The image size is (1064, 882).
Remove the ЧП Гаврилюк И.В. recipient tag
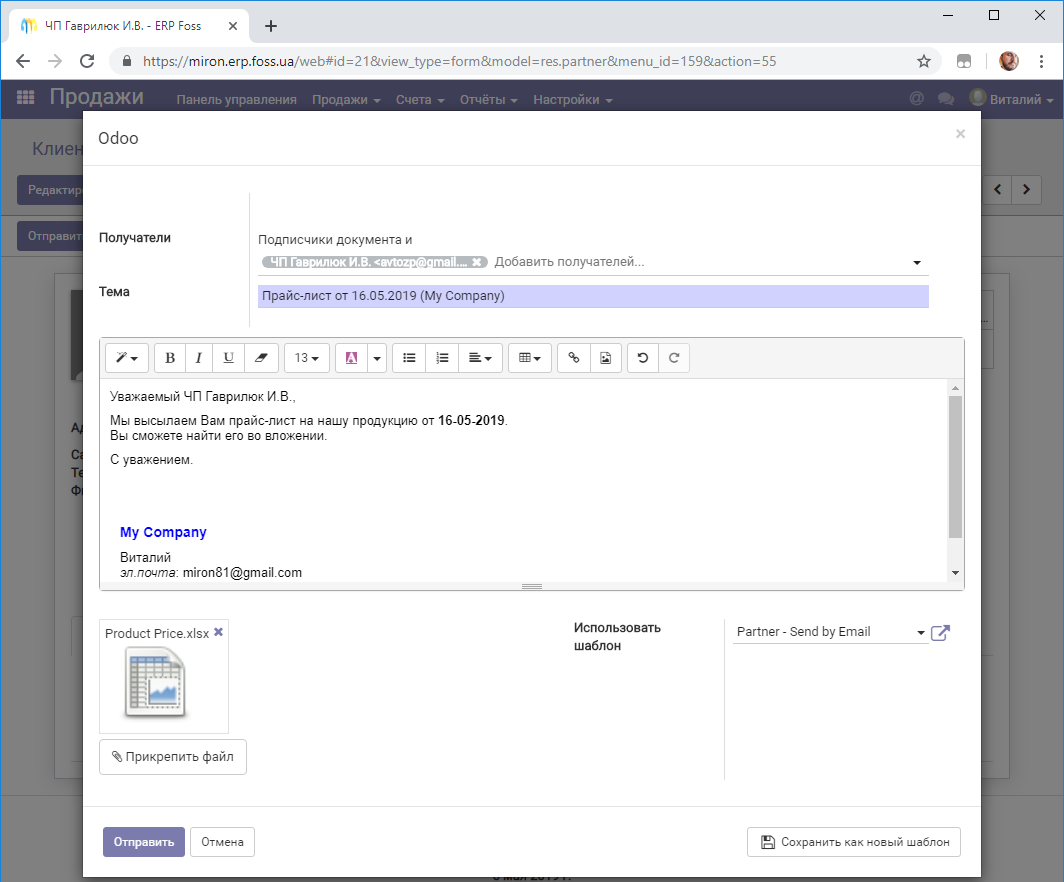(x=477, y=262)
